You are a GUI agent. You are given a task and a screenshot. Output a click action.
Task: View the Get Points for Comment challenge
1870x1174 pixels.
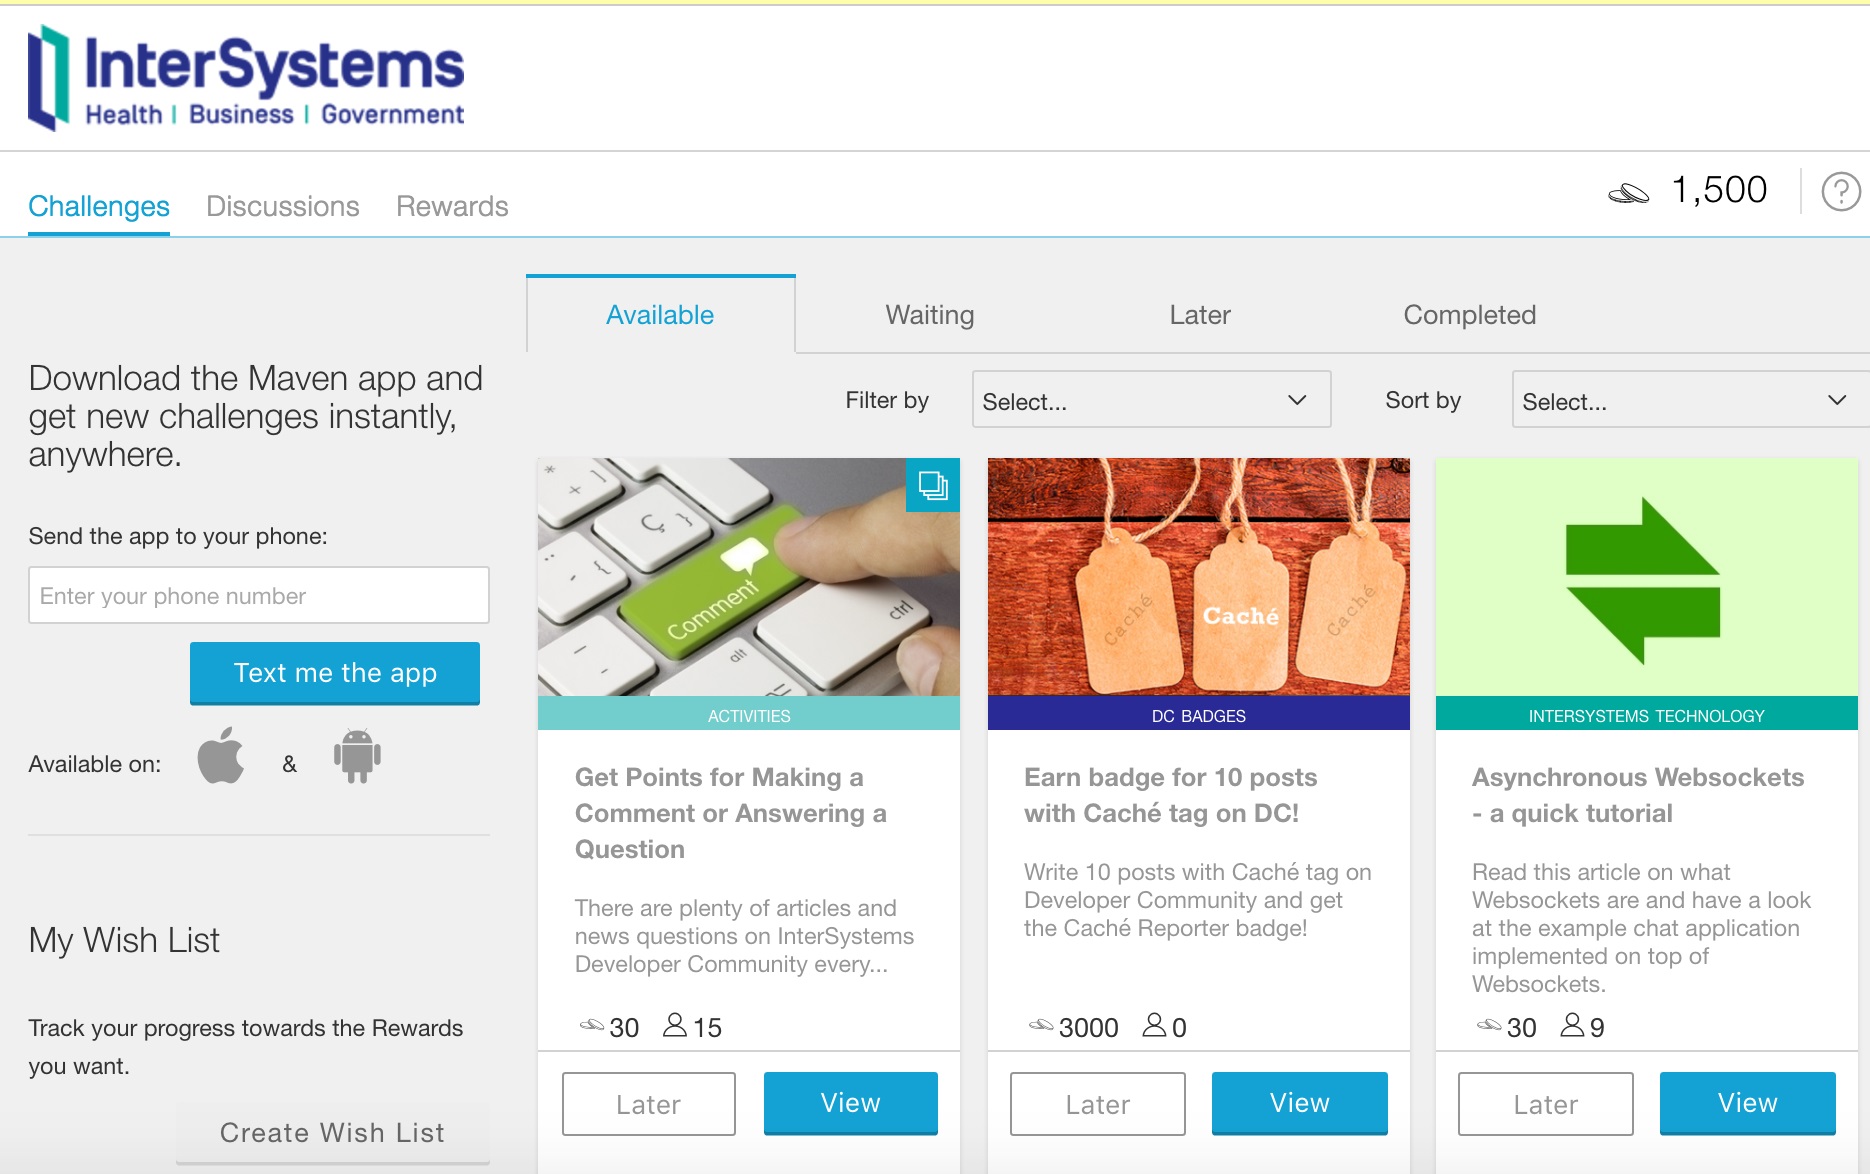(x=851, y=1103)
